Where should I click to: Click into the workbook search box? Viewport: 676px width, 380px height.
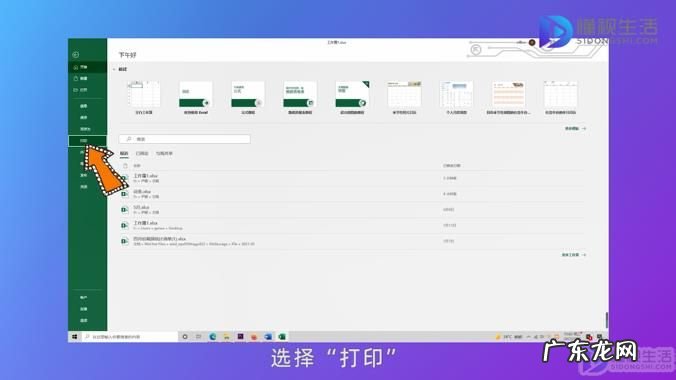coord(185,139)
